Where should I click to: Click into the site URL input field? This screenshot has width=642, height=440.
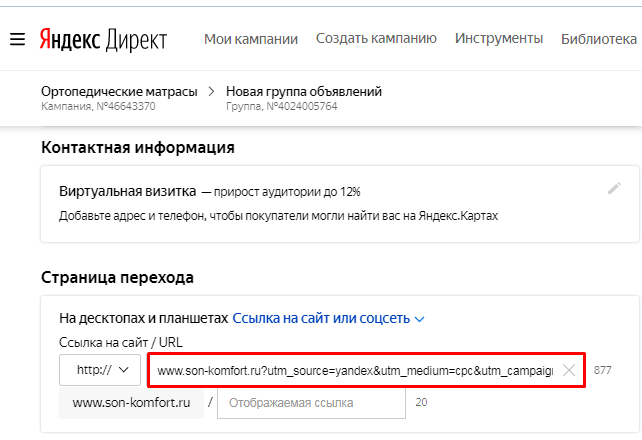(355, 370)
